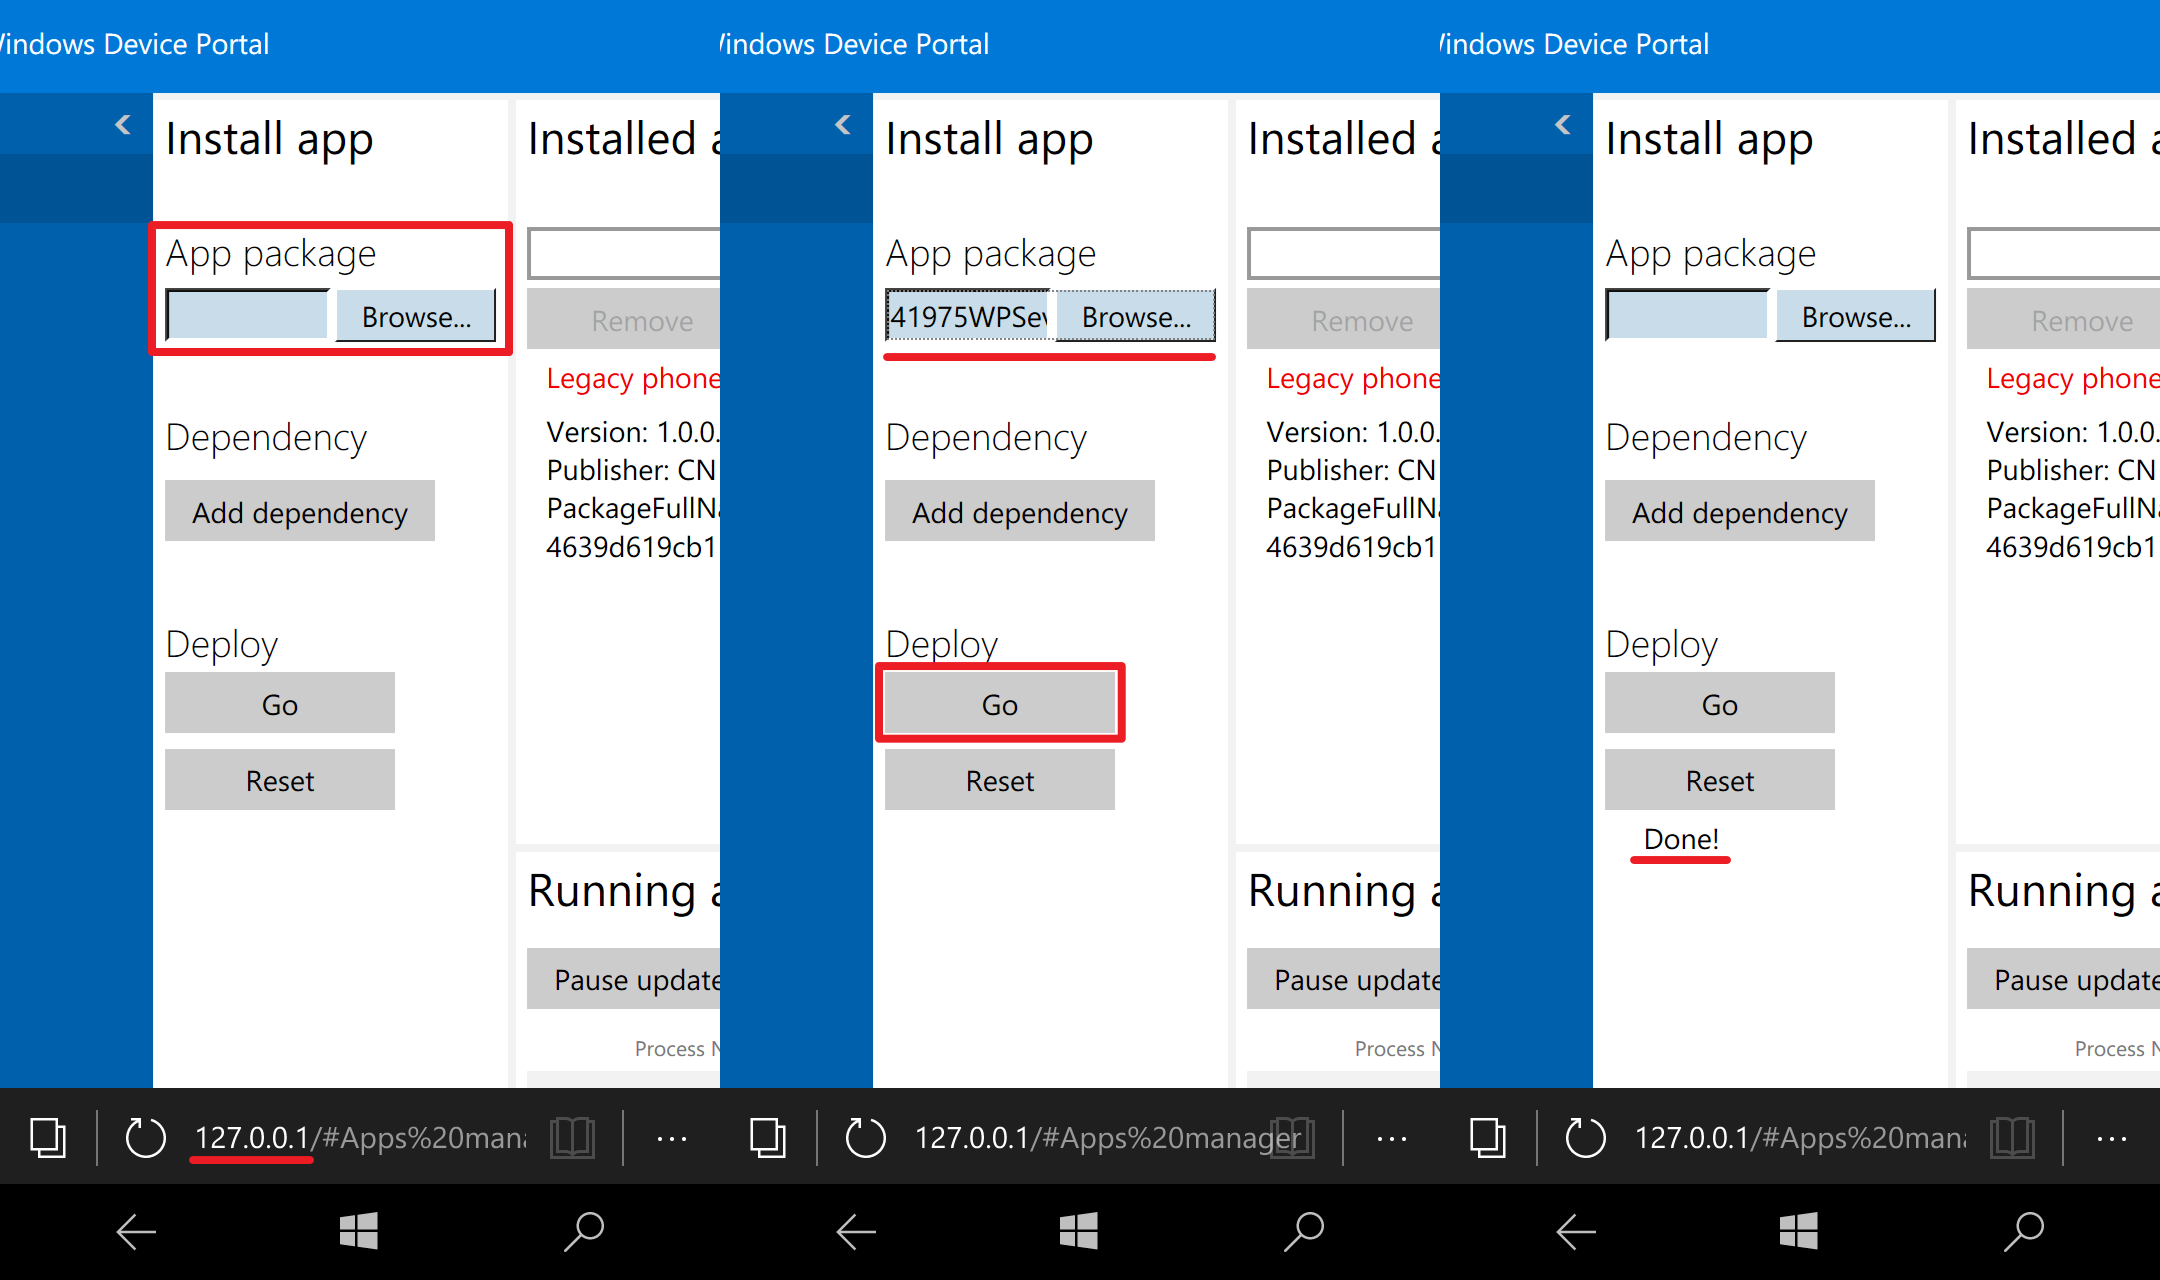Refresh the page in the middle browser bar
This screenshot has height=1280, width=2160.
(865, 1138)
